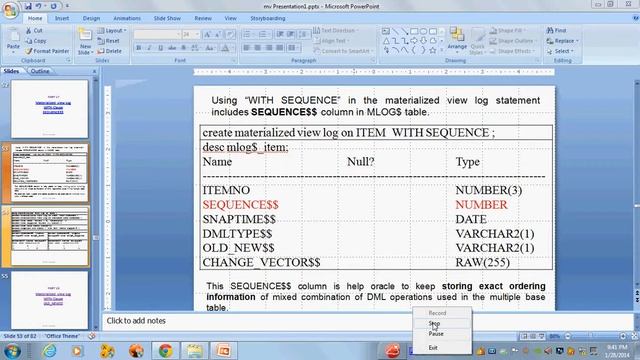Switch to the Animations ribbon tab
This screenshot has width=640, height=360.
(127, 18)
